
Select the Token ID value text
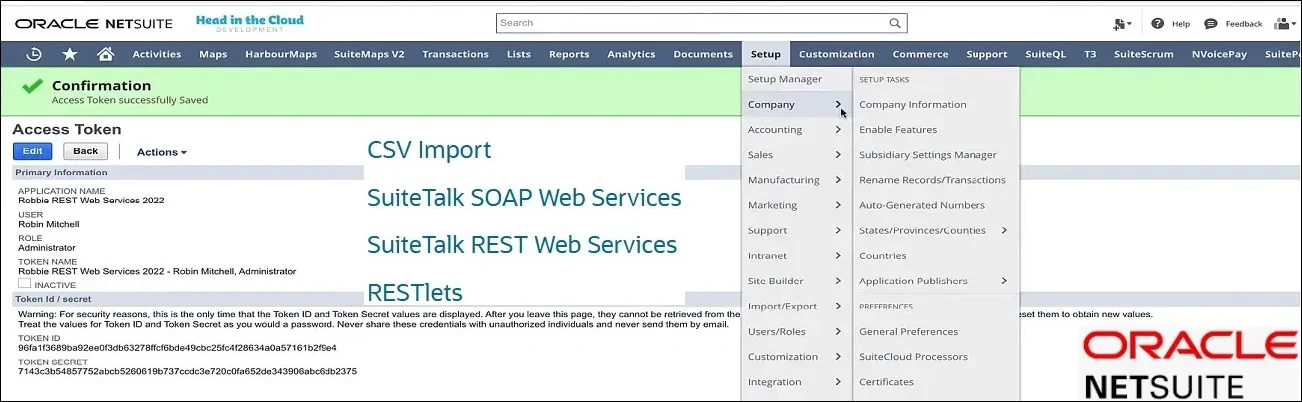[x=177, y=347]
